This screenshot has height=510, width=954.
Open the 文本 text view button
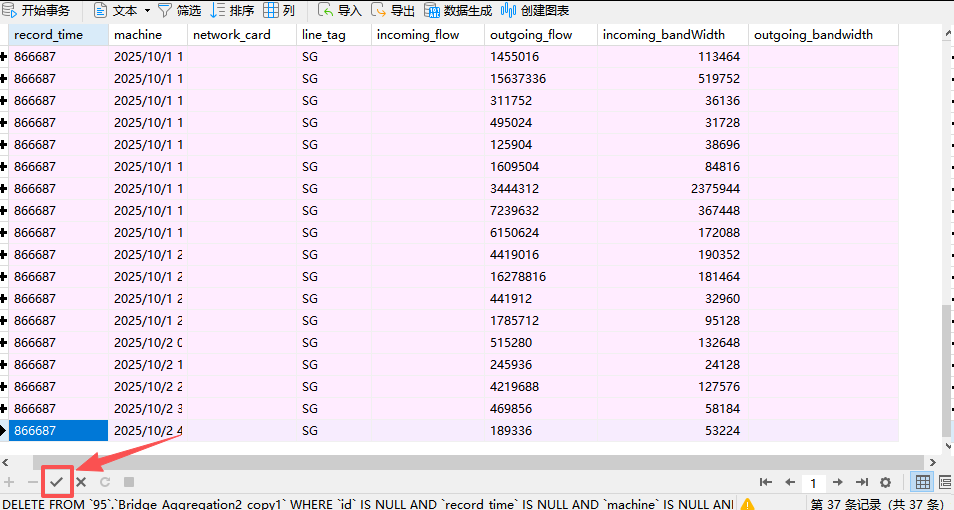[x=116, y=10]
